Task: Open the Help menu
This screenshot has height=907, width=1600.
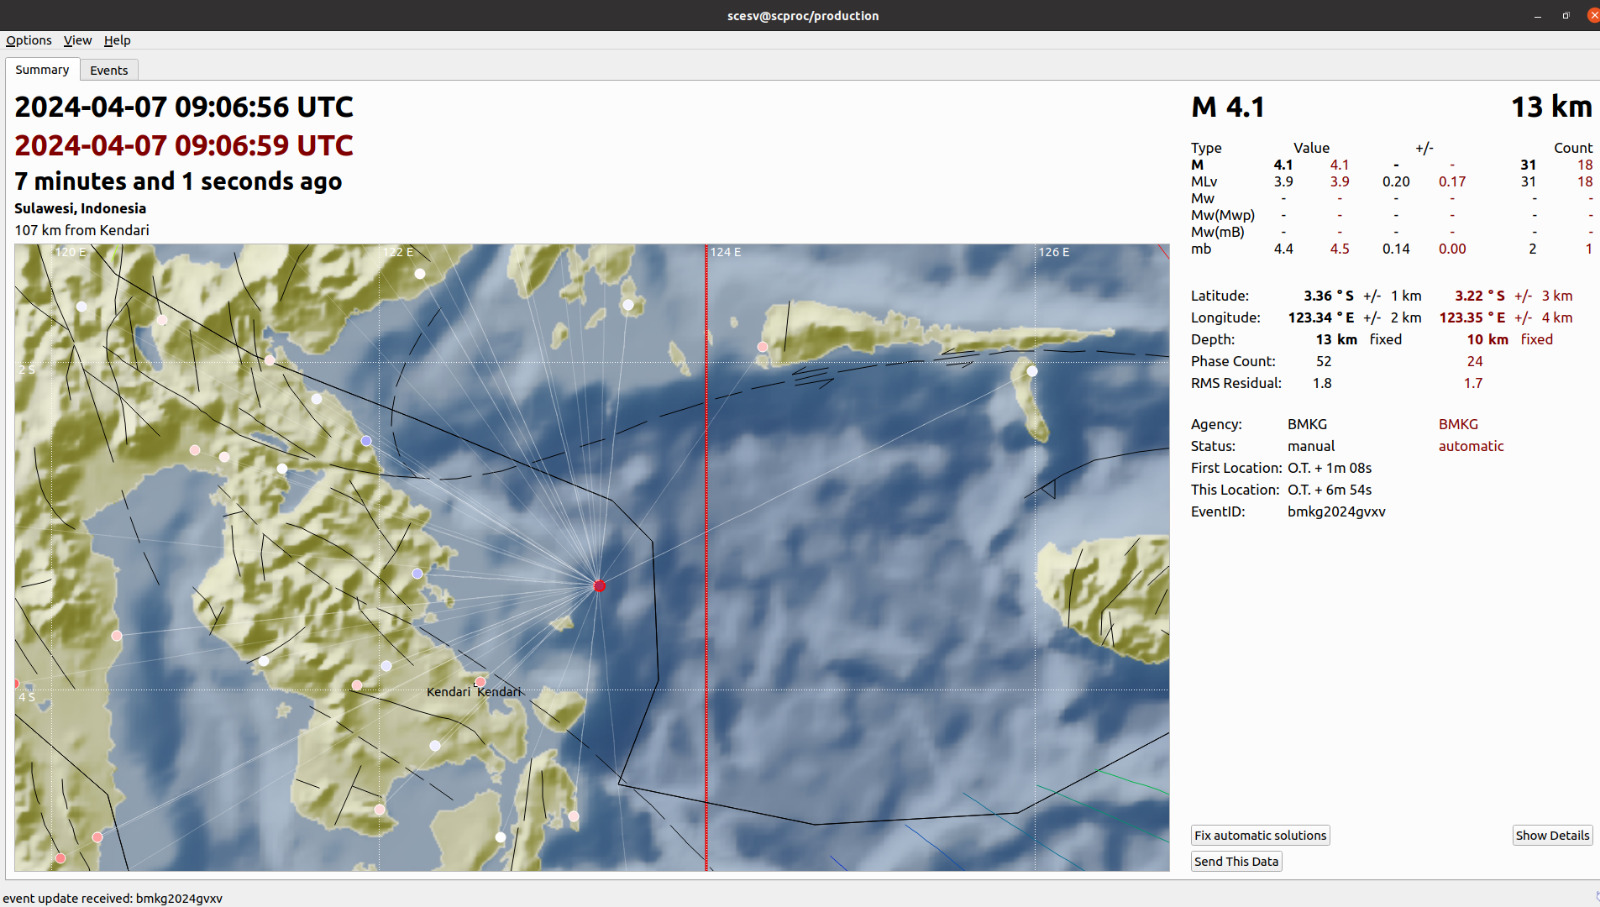Action: tap(117, 40)
